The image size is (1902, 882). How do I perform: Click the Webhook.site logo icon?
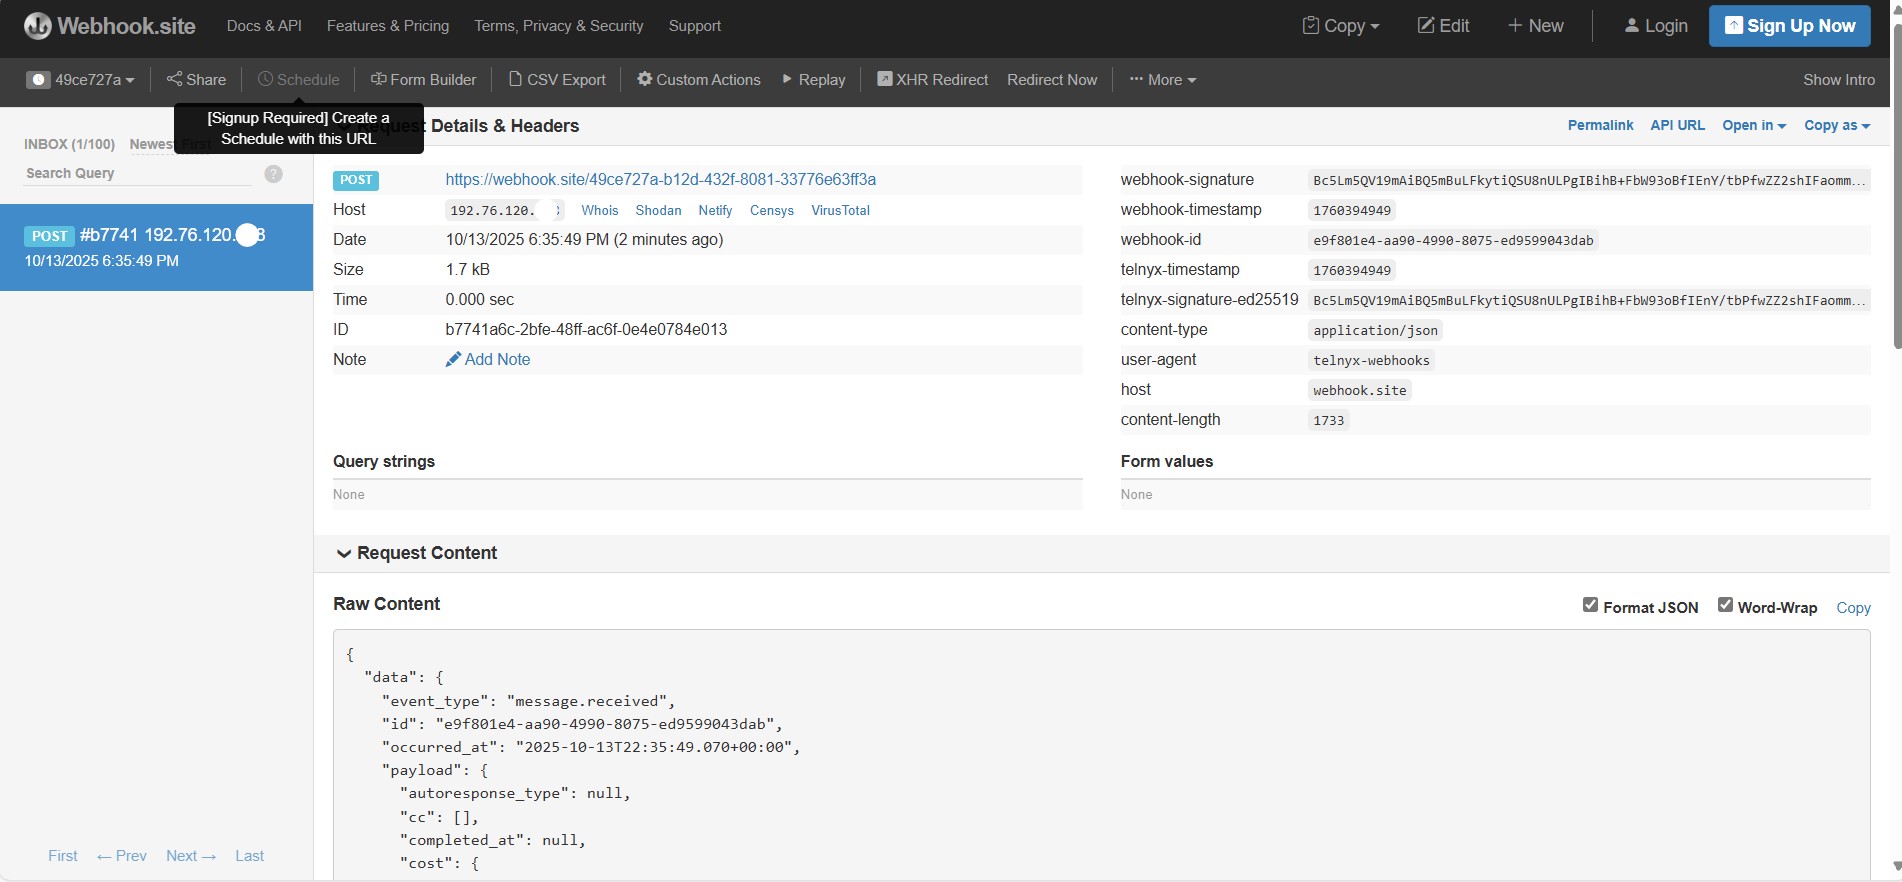tap(37, 26)
